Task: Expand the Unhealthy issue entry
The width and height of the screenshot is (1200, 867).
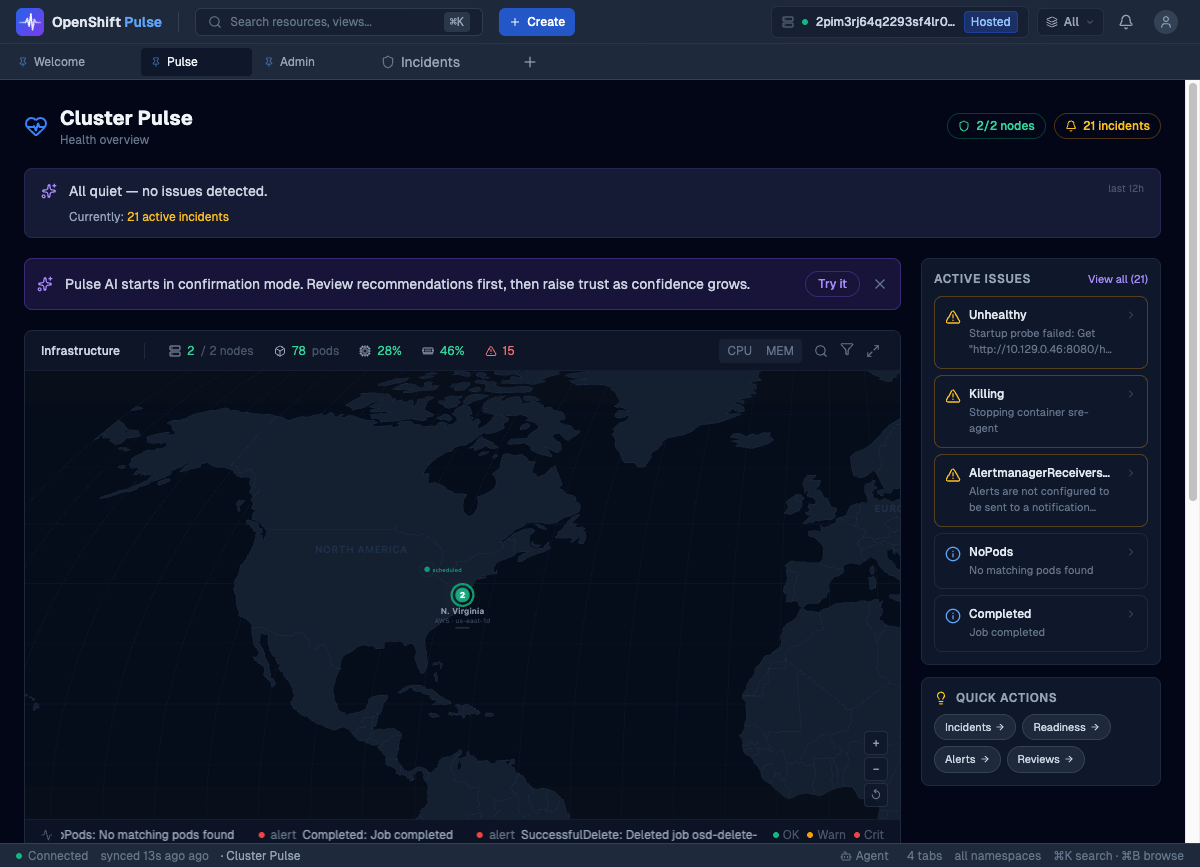Action: [x=1040, y=332]
